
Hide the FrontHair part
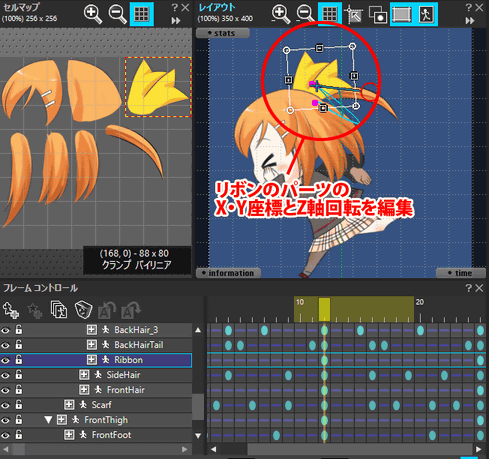[5, 390]
